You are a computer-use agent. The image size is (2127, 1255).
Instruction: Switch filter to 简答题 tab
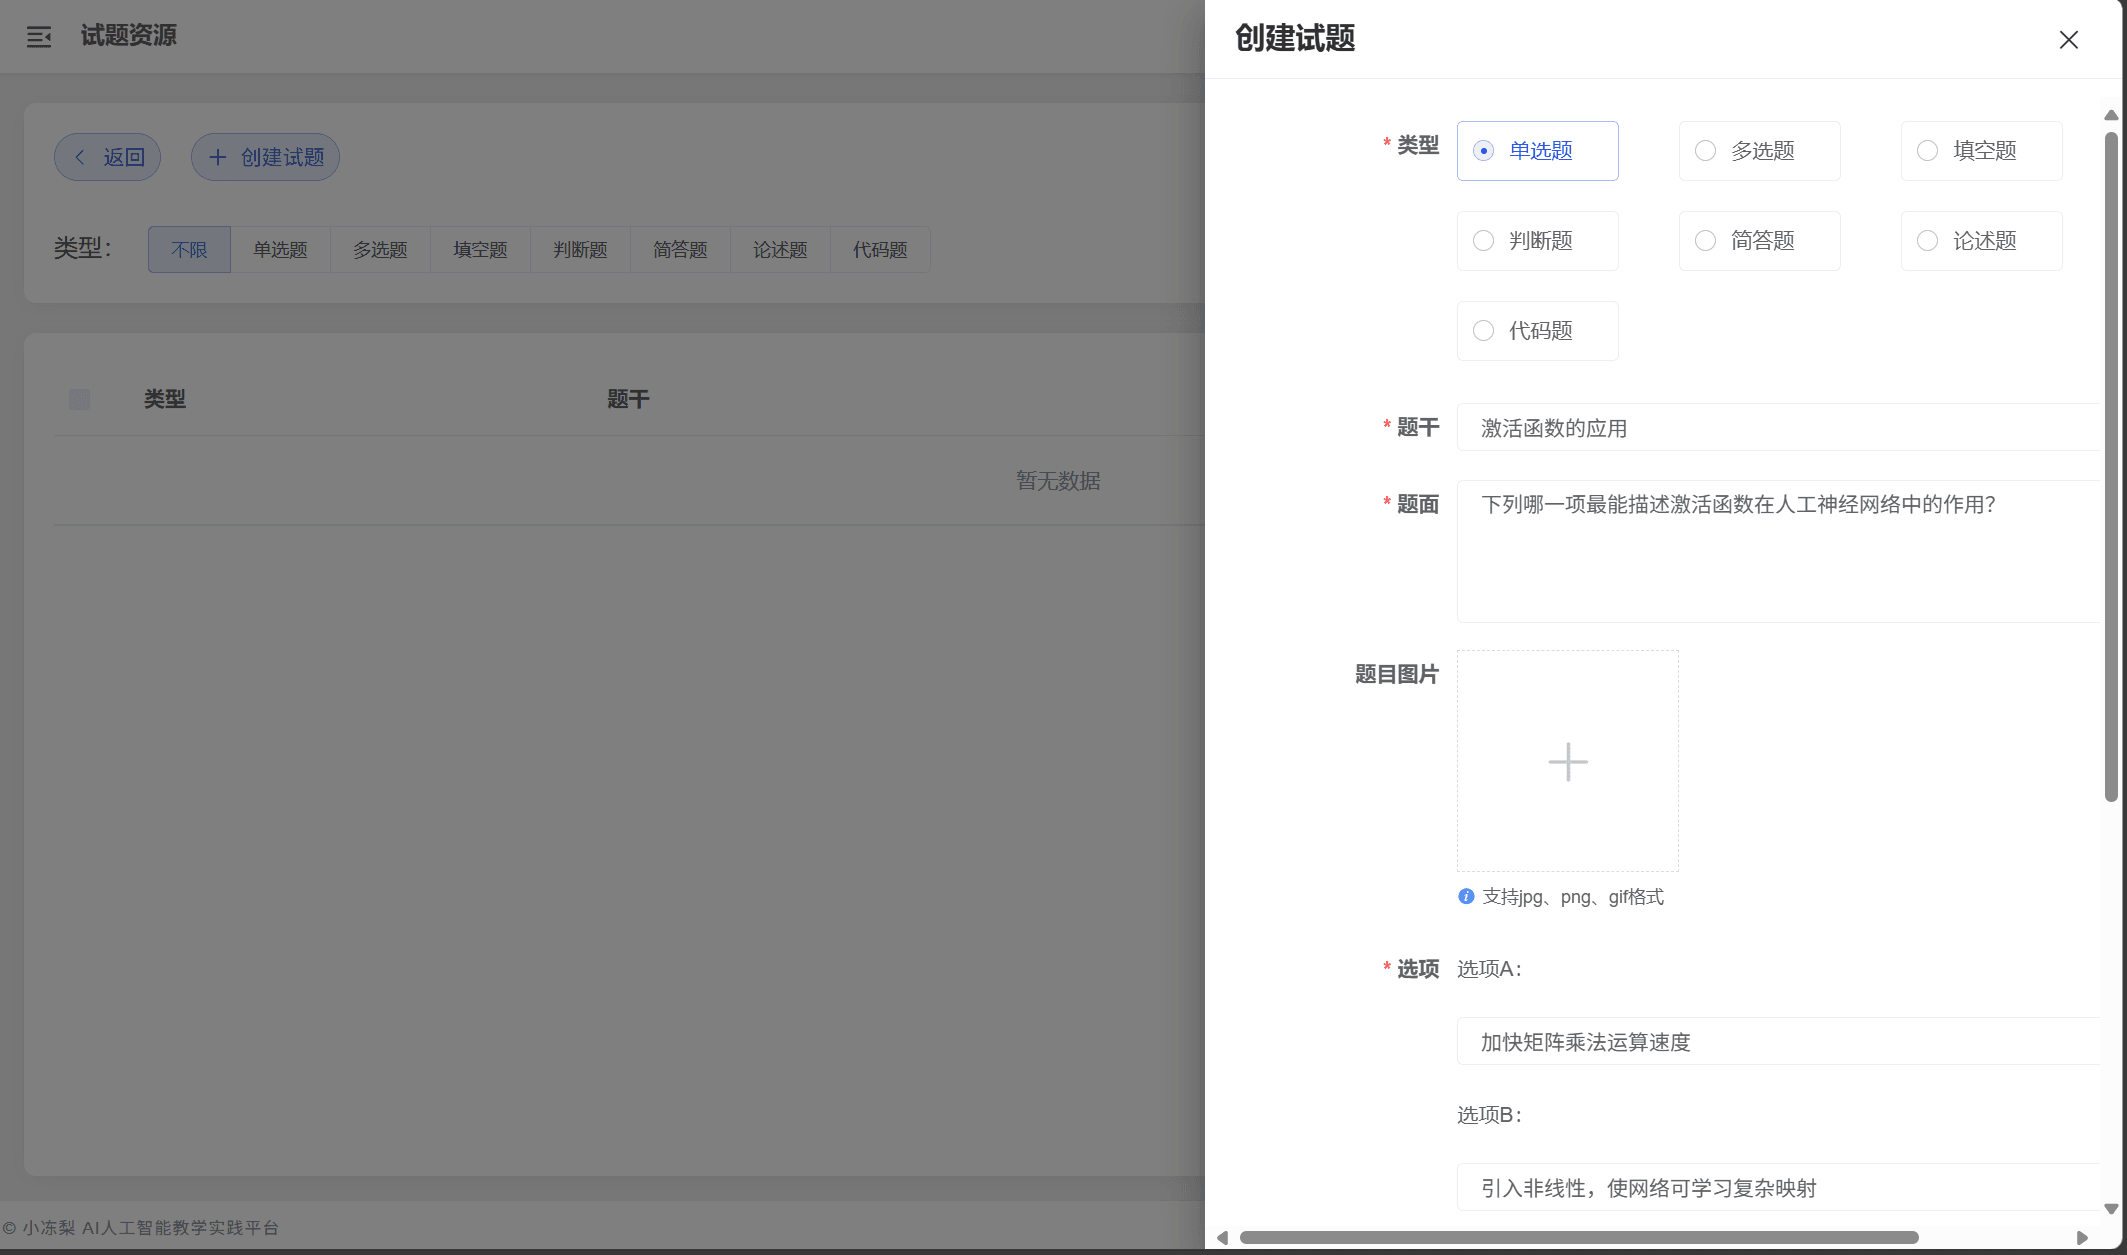(680, 250)
